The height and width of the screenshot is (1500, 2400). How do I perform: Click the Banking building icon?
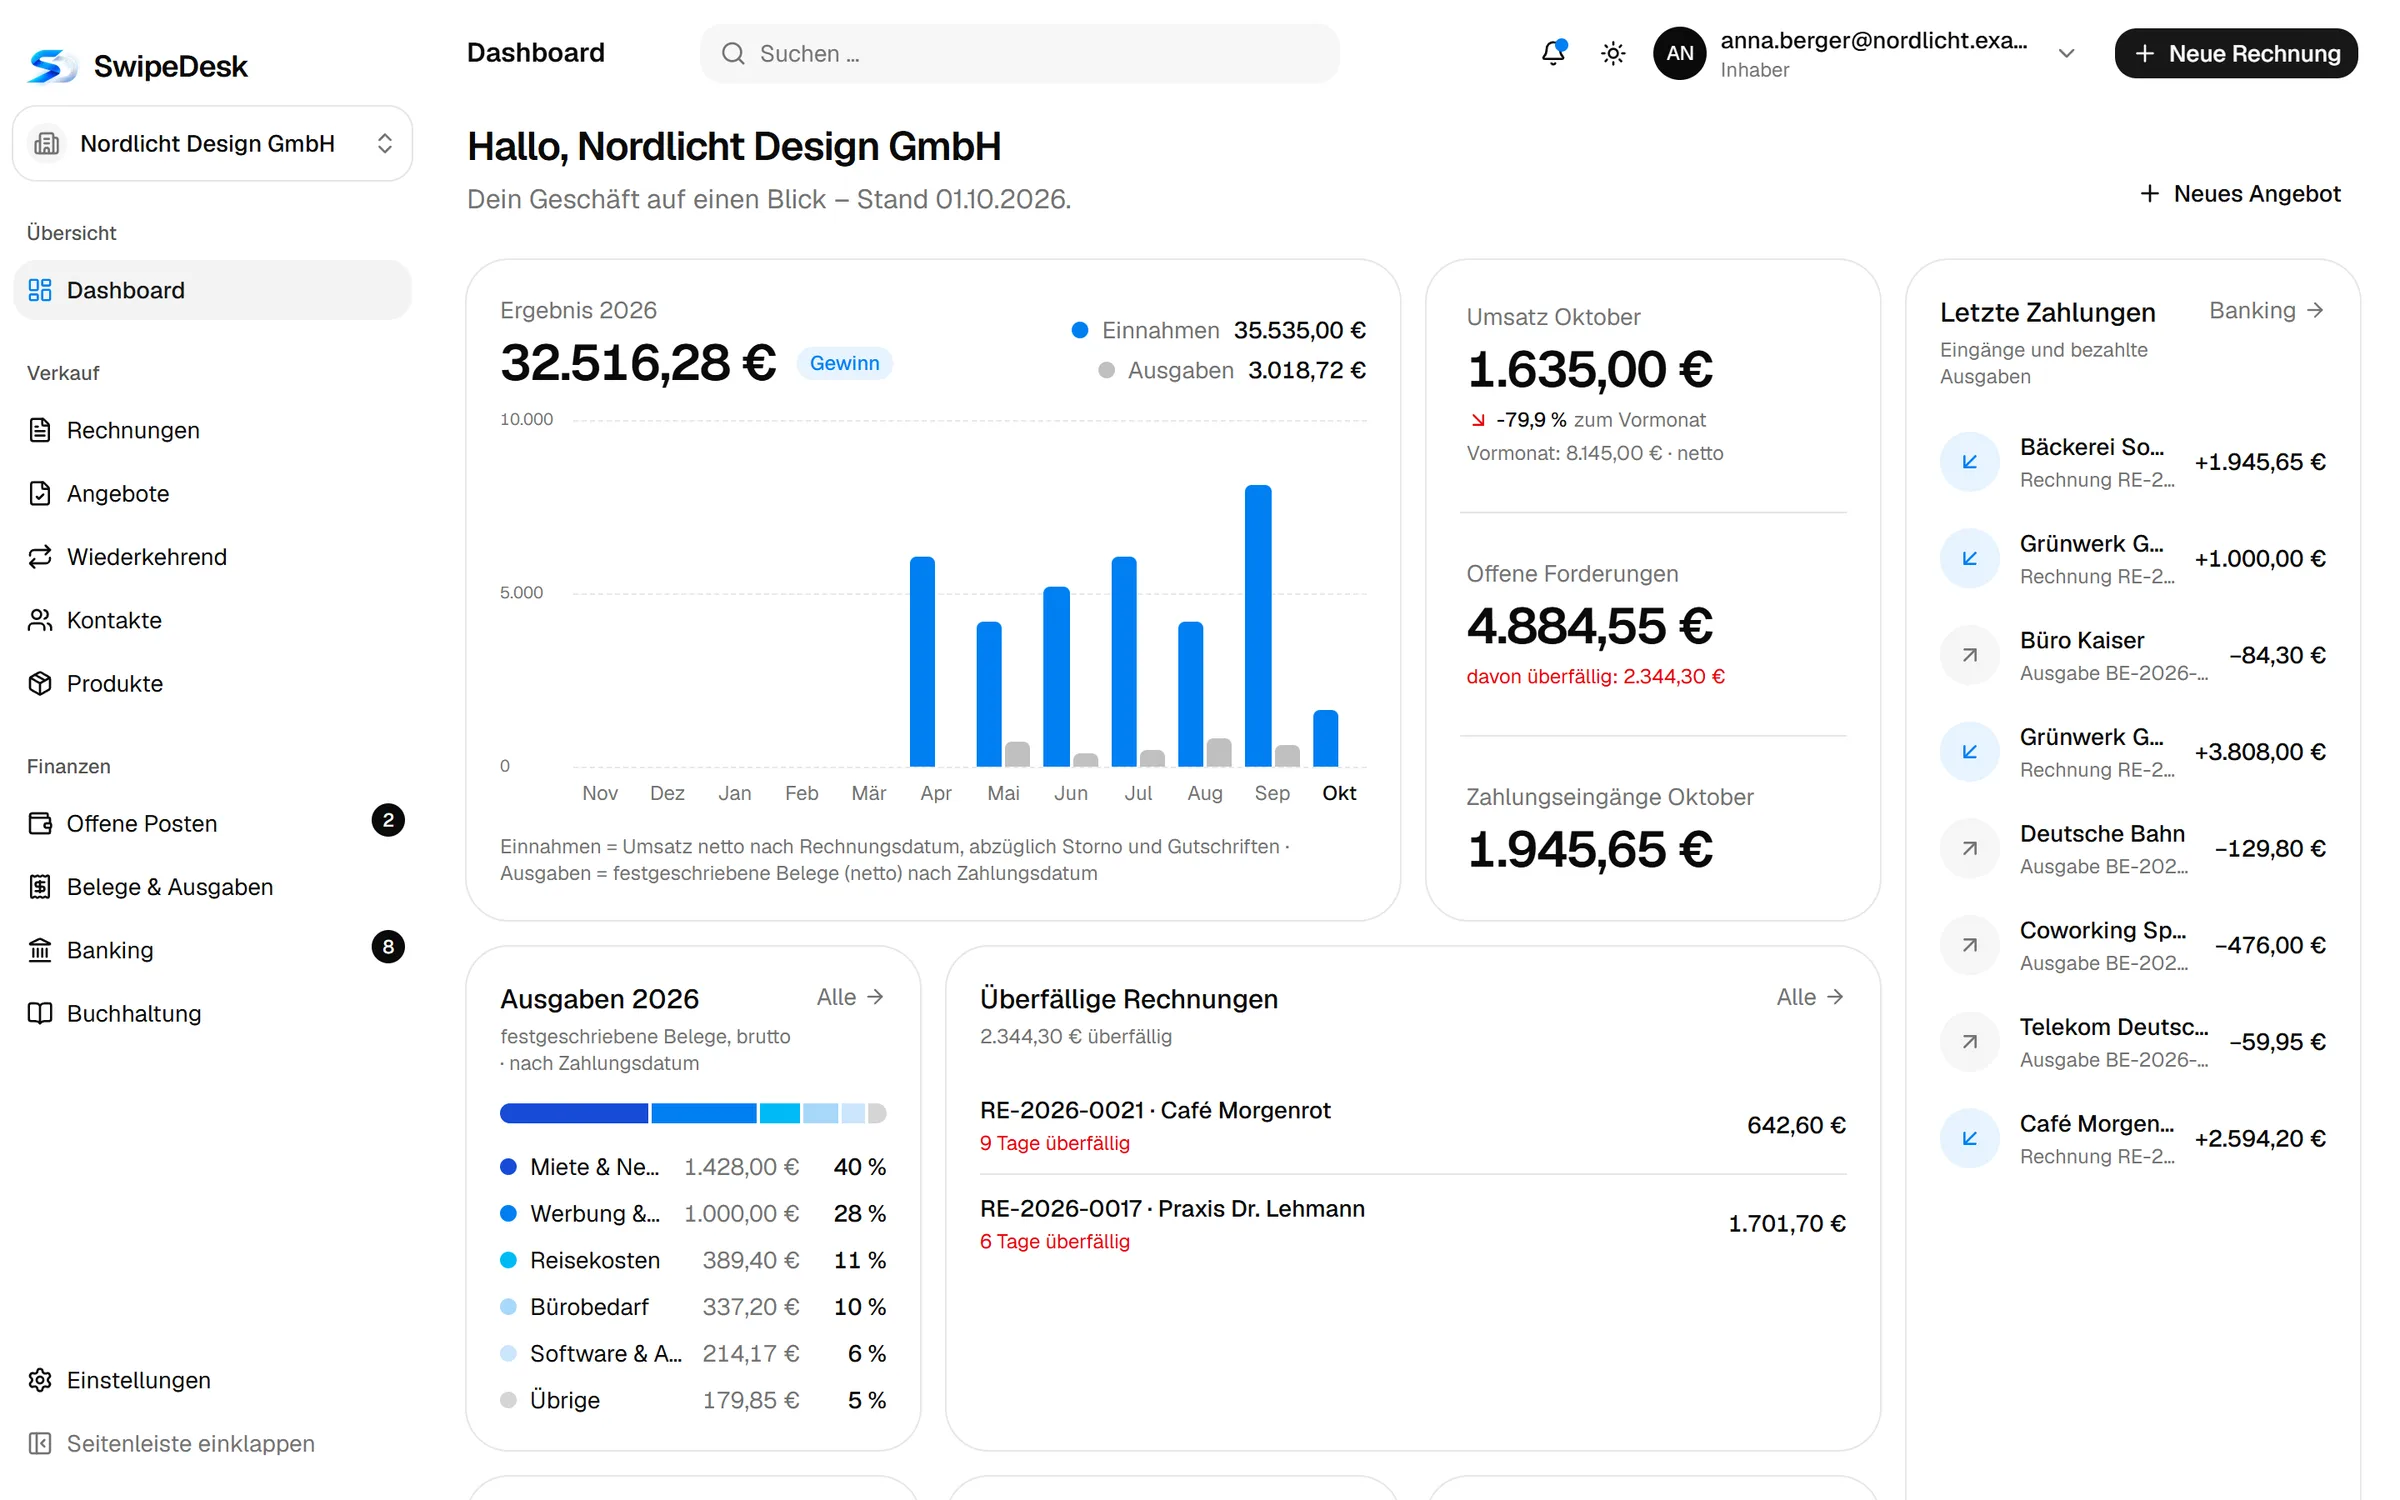(40, 950)
